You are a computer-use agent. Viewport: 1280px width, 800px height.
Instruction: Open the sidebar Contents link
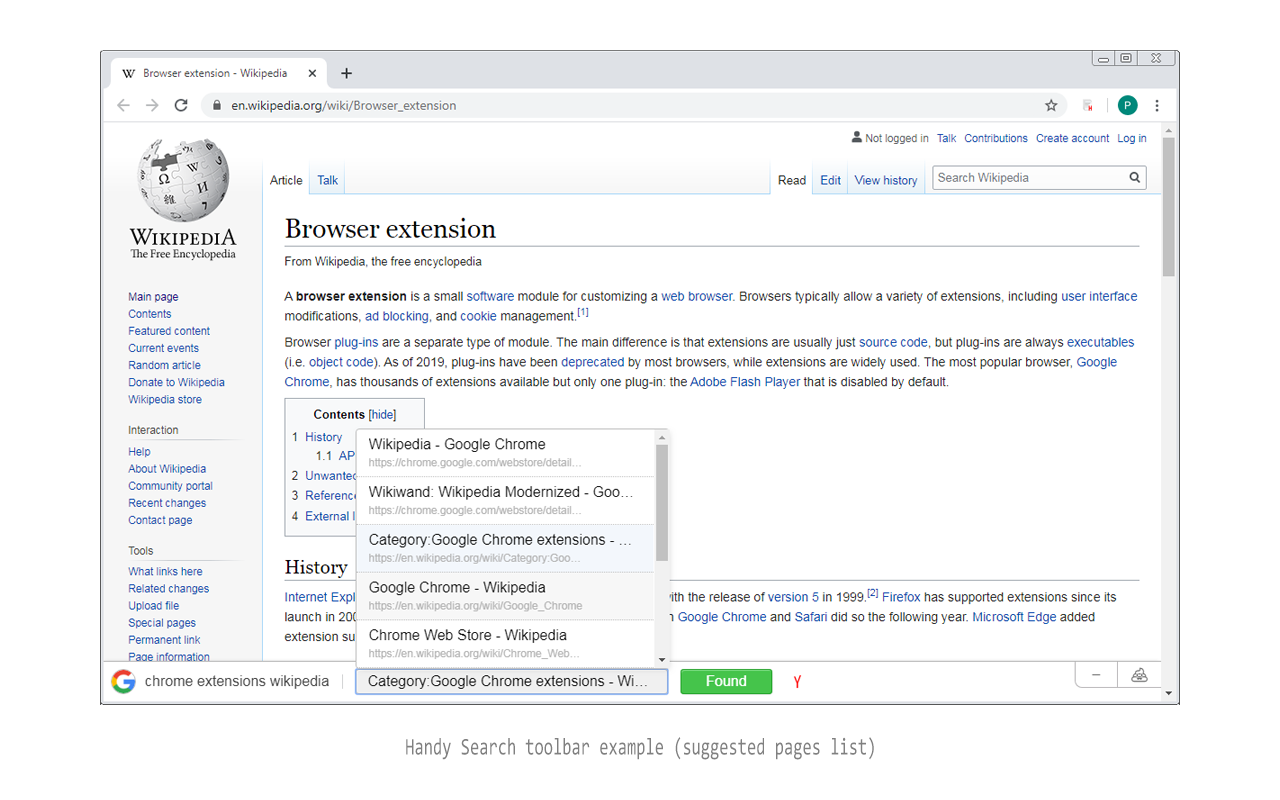pos(150,314)
